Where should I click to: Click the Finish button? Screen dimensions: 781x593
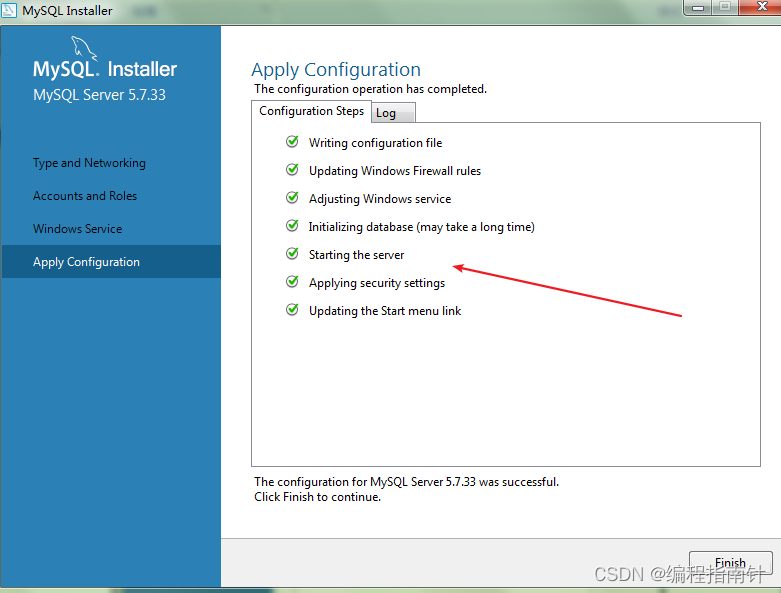[x=731, y=563]
